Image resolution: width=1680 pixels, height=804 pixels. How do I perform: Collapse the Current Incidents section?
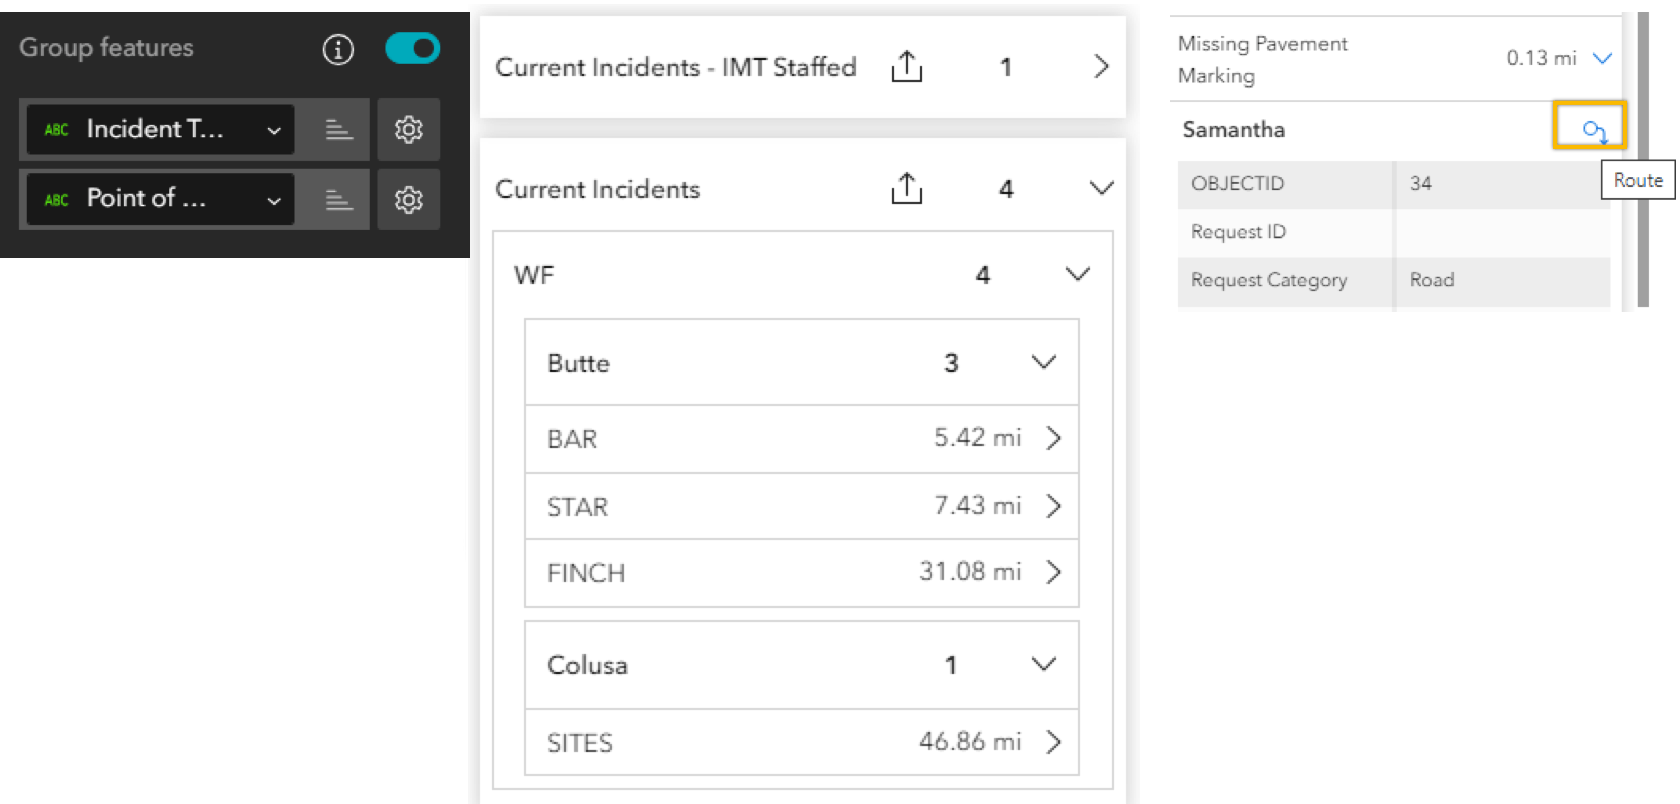pyautogui.click(x=1101, y=188)
